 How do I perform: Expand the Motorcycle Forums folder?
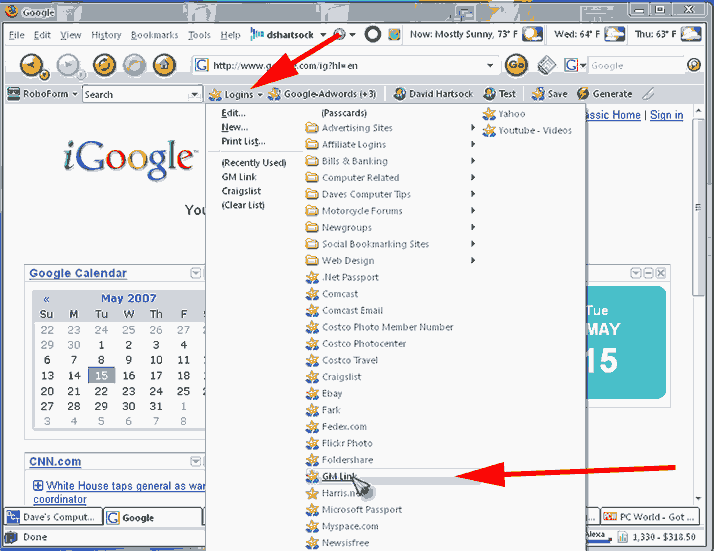tap(390, 211)
